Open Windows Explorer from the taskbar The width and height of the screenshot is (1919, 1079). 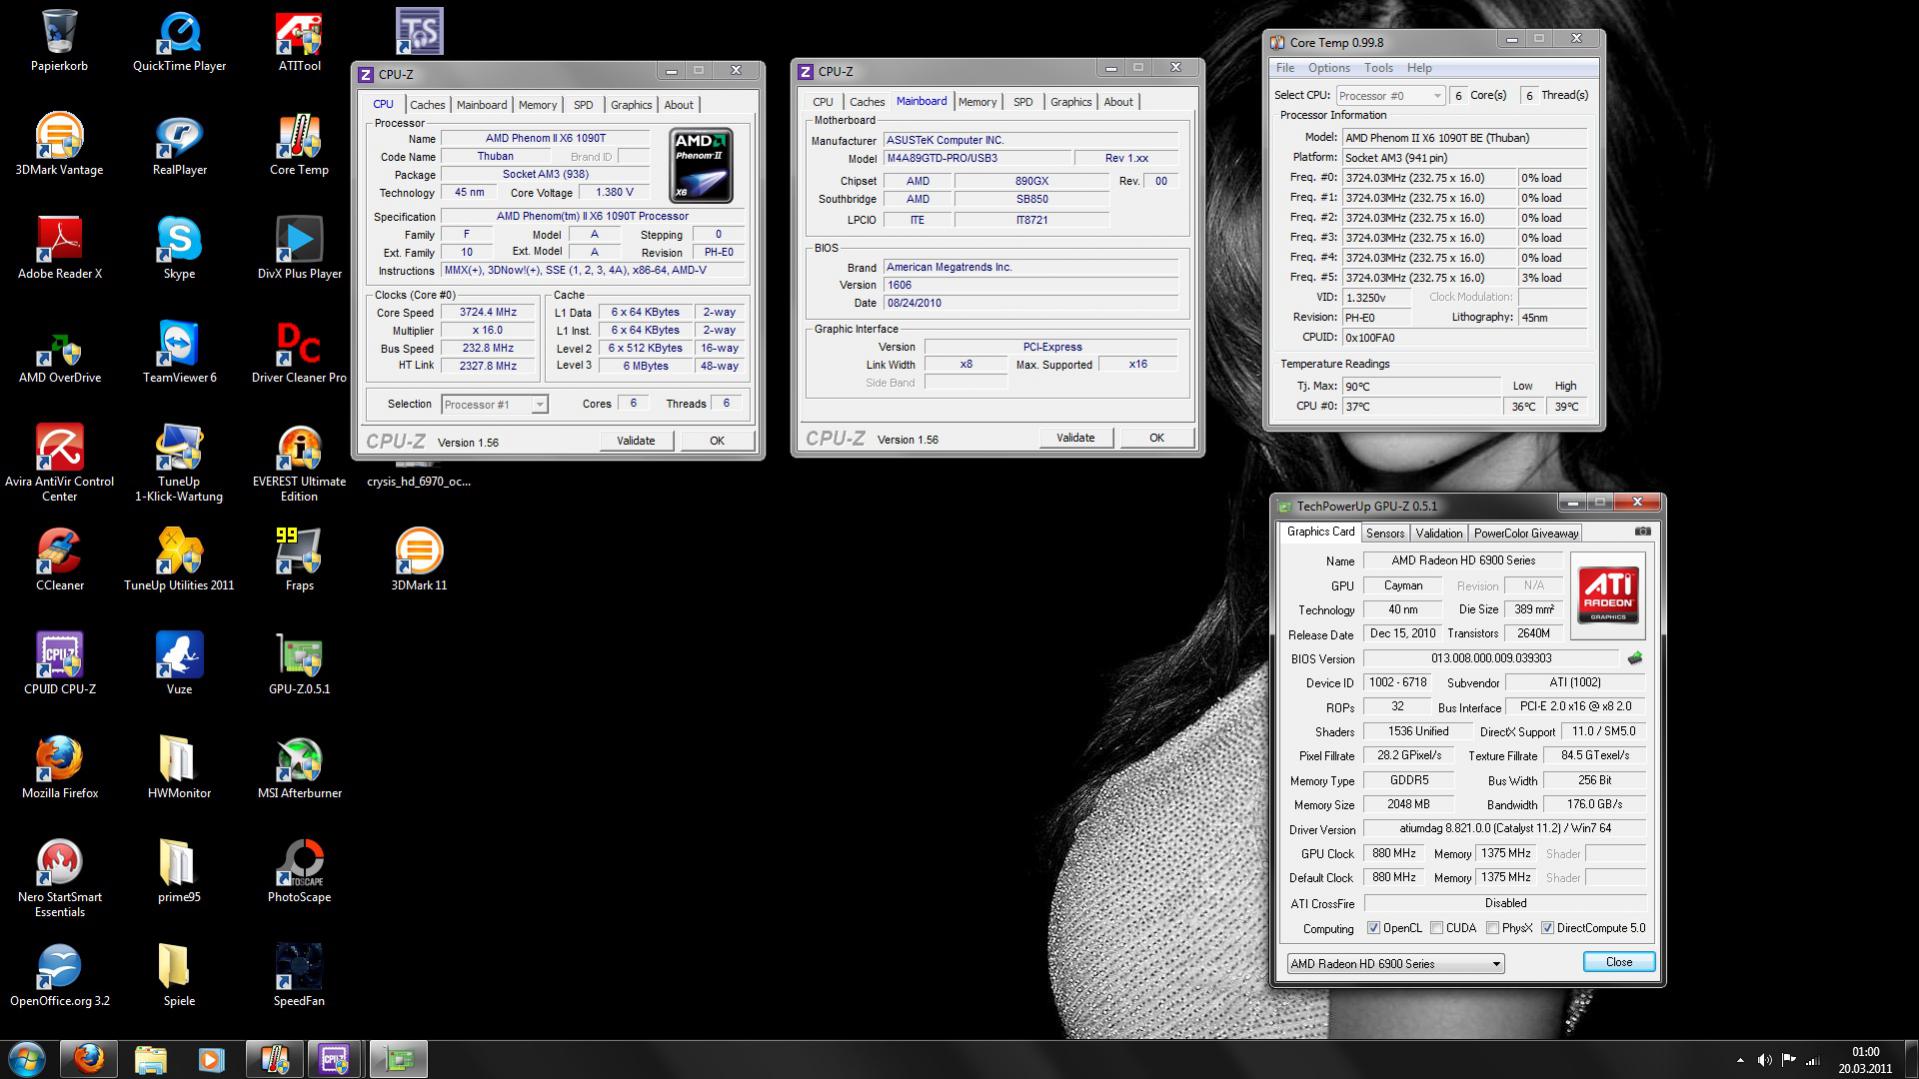[150, 1059]
